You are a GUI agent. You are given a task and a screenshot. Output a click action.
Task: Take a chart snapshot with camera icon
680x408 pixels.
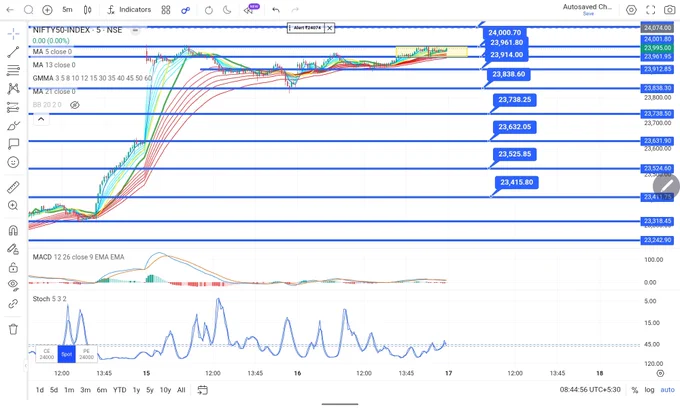point(670,10)
